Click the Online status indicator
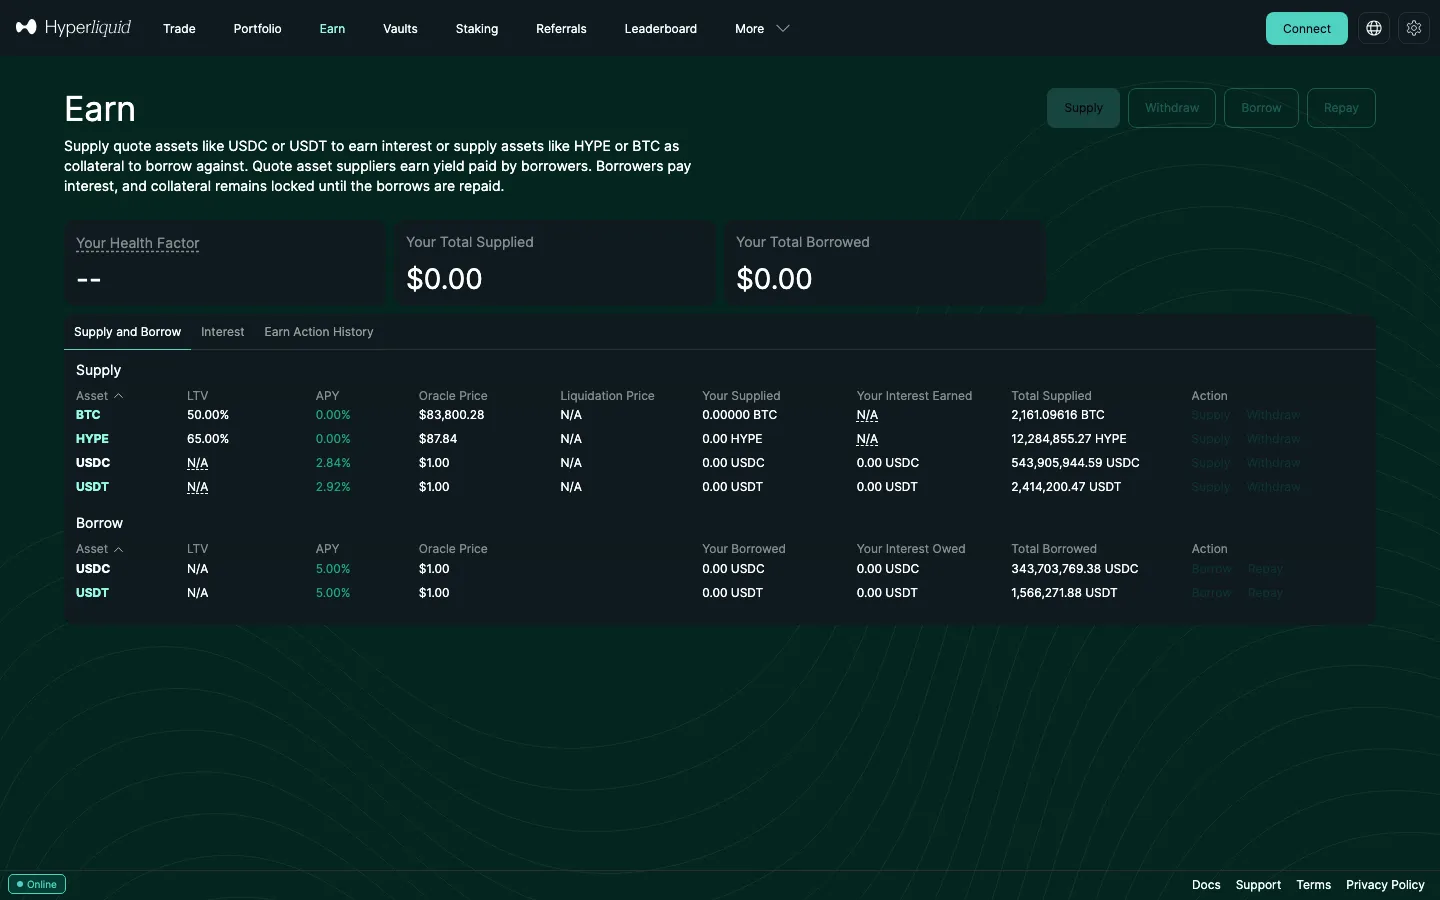1440x900 pixels. point(37,884)
